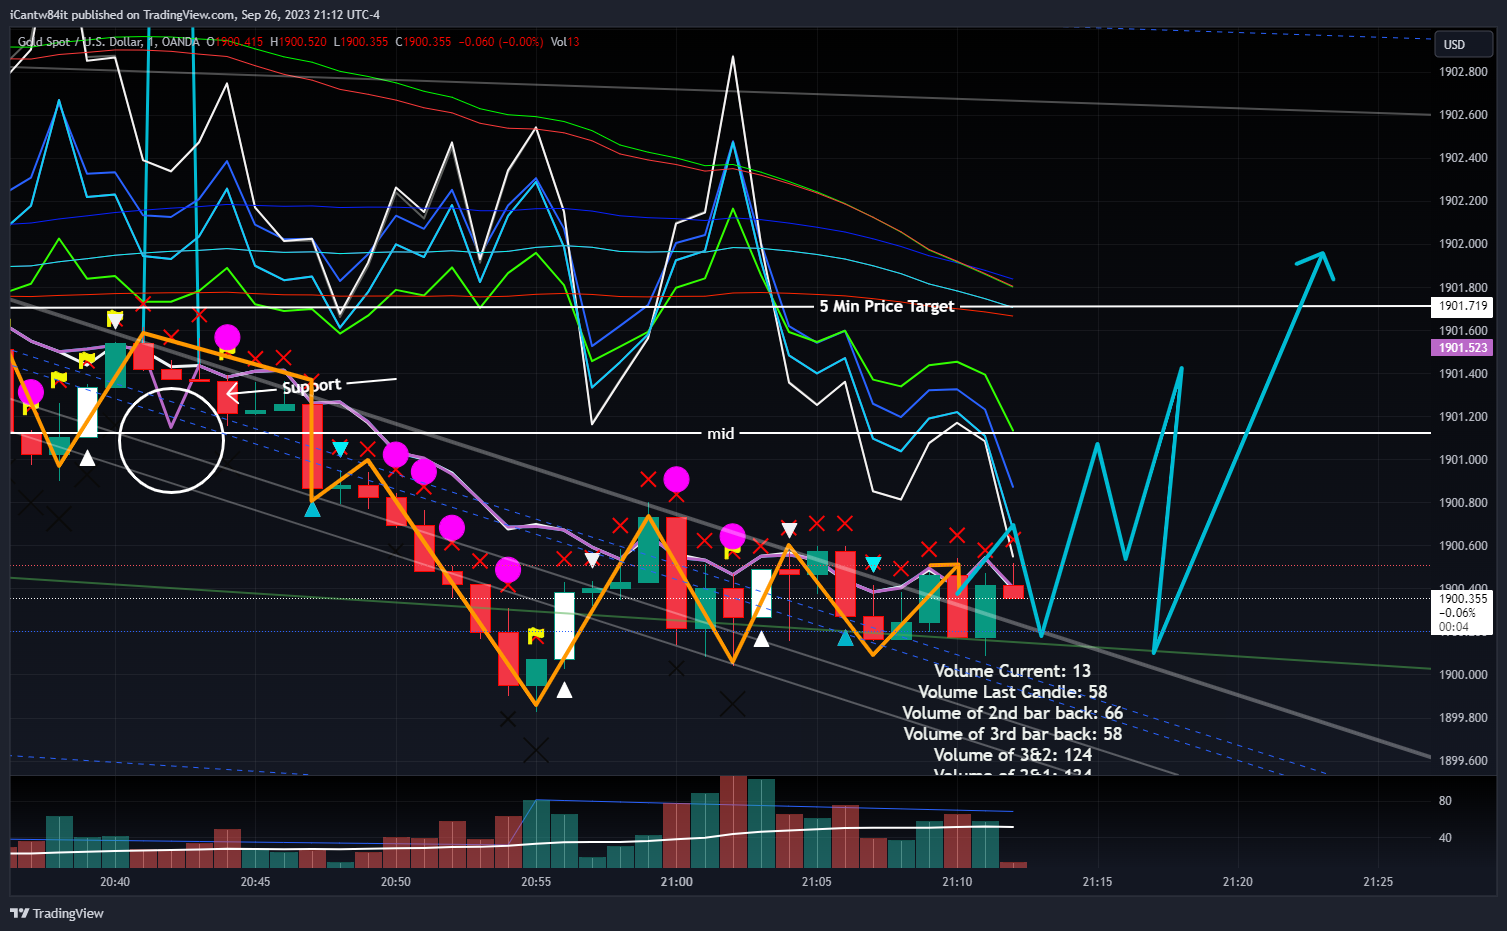The width and height of the screenshot is (1507, 931).
Task: Click Volume Current: 13 text
Action: pyautogui.click(x=1012, y=671)
